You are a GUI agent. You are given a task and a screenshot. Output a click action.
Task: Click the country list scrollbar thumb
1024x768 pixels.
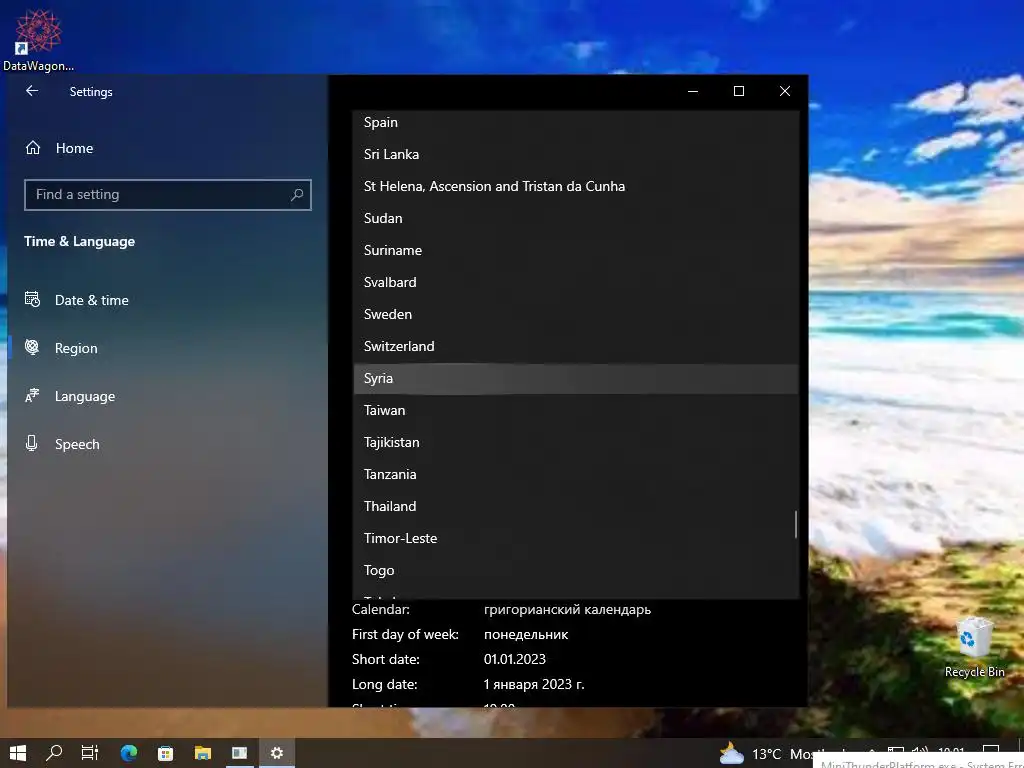pos(795,524)
